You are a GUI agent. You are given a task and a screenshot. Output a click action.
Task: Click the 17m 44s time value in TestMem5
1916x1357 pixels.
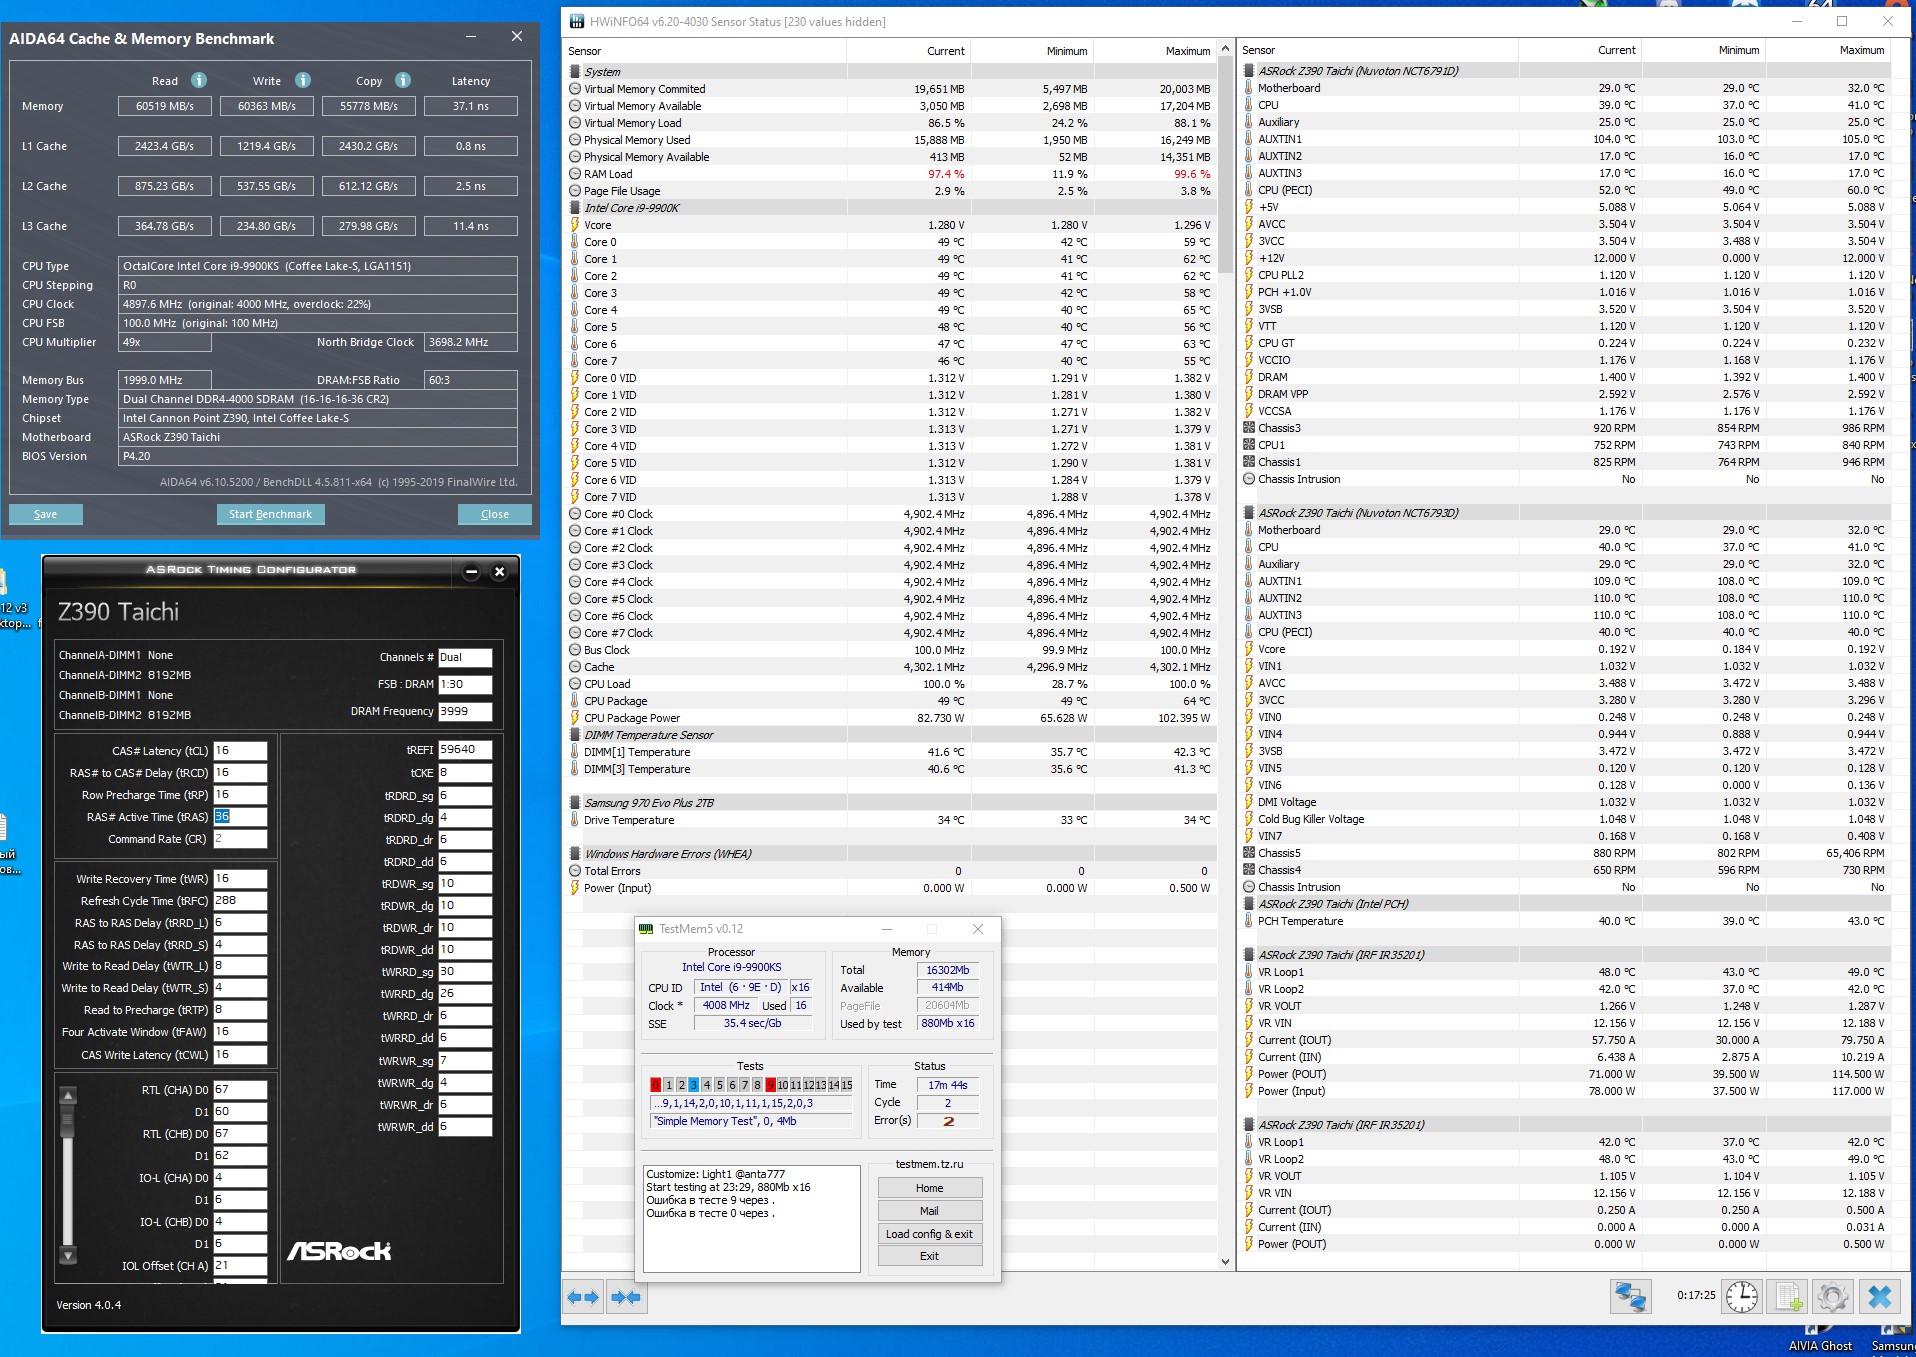[x=948, y=1085]
